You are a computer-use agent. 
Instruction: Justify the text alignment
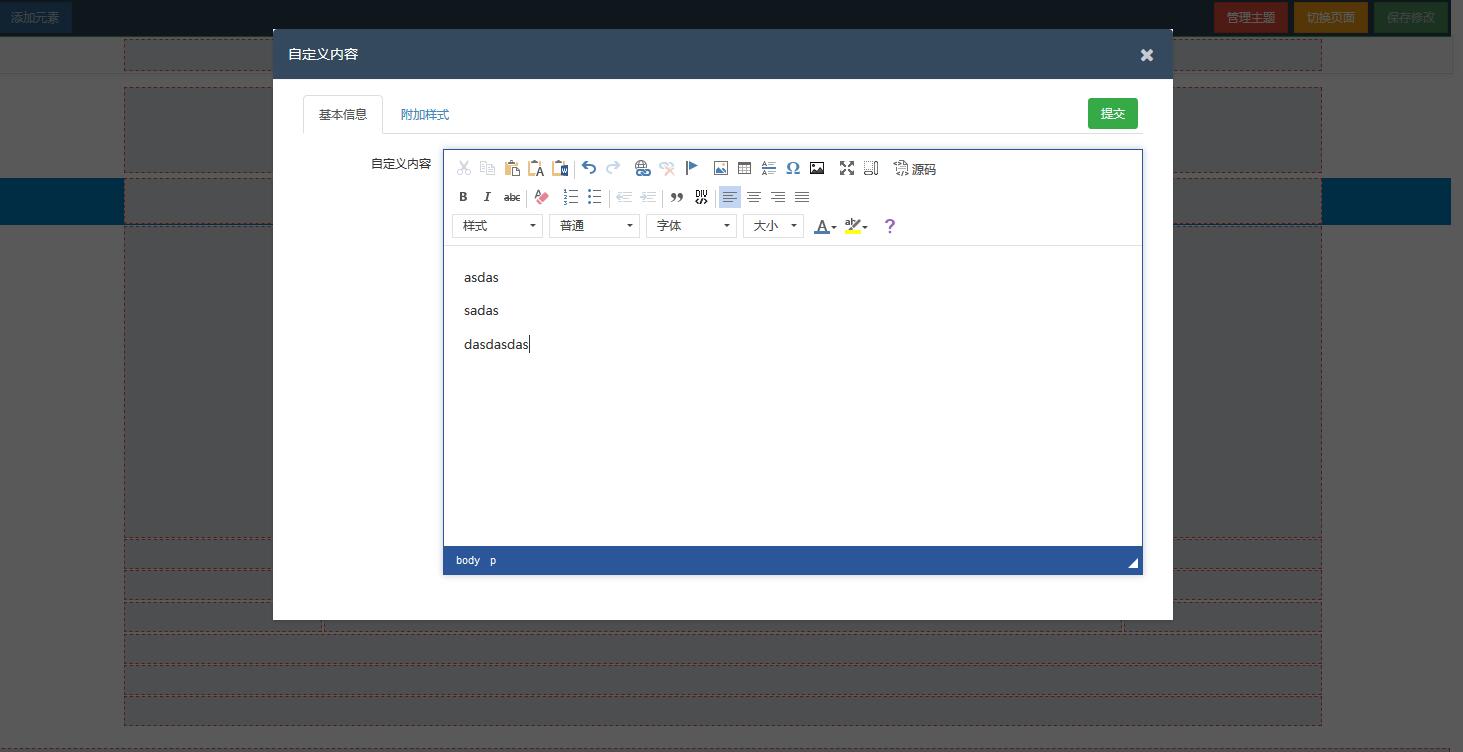tap(802, 197)
